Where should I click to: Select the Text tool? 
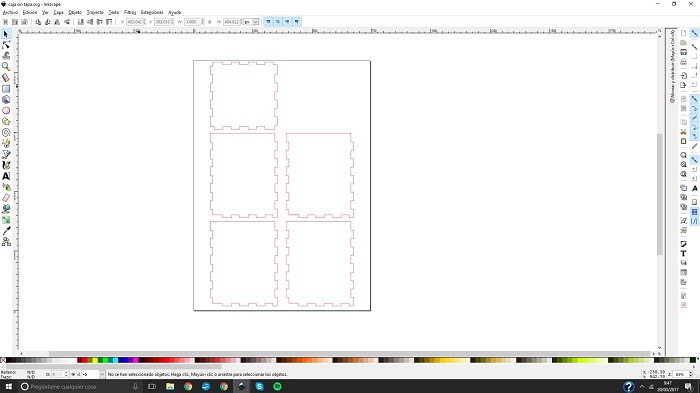(x=6, y=176)
